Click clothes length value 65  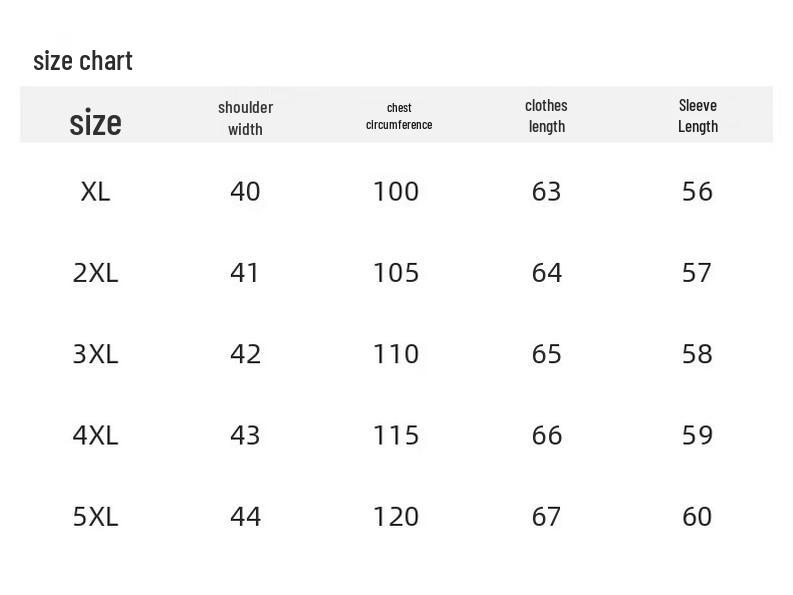coord(546,354)
